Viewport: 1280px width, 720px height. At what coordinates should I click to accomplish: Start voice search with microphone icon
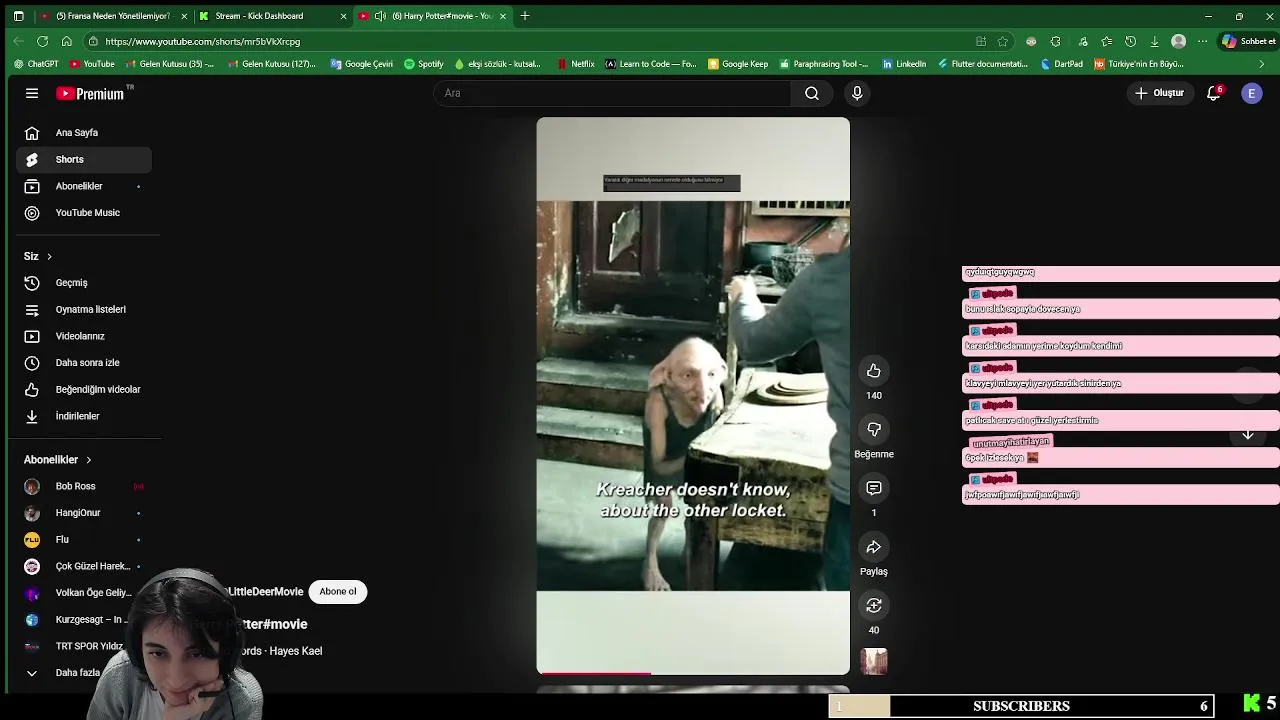[857, 93]
